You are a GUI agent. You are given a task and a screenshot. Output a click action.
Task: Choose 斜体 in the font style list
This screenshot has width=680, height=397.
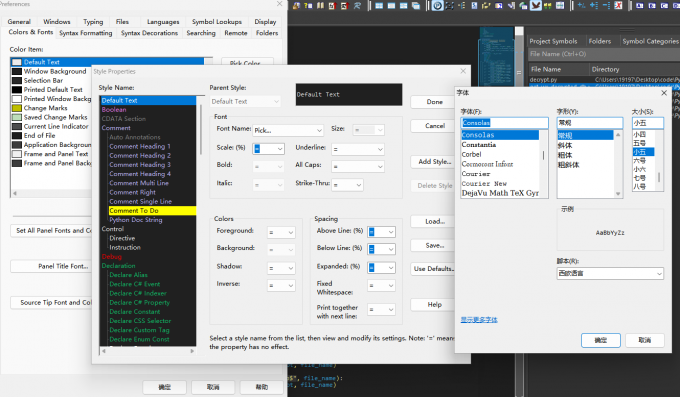point(565,145)
